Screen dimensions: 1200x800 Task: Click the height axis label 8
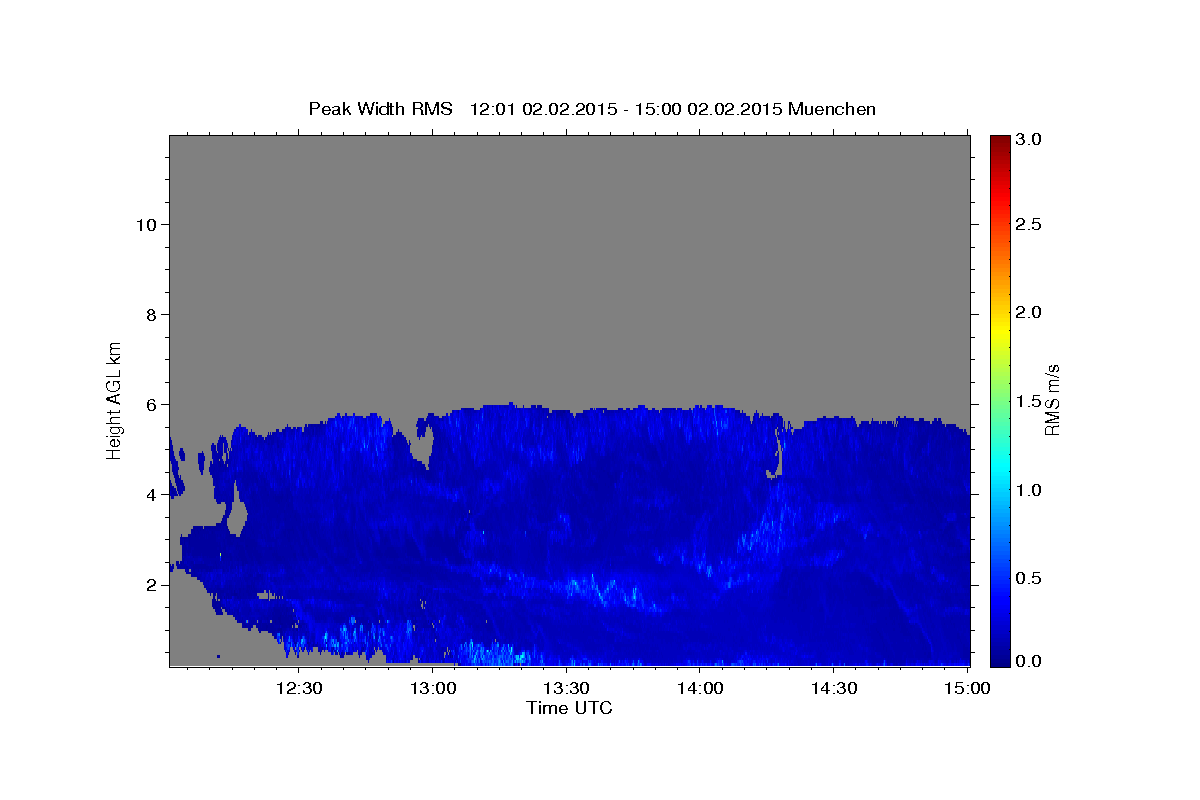tap(151, 315)
